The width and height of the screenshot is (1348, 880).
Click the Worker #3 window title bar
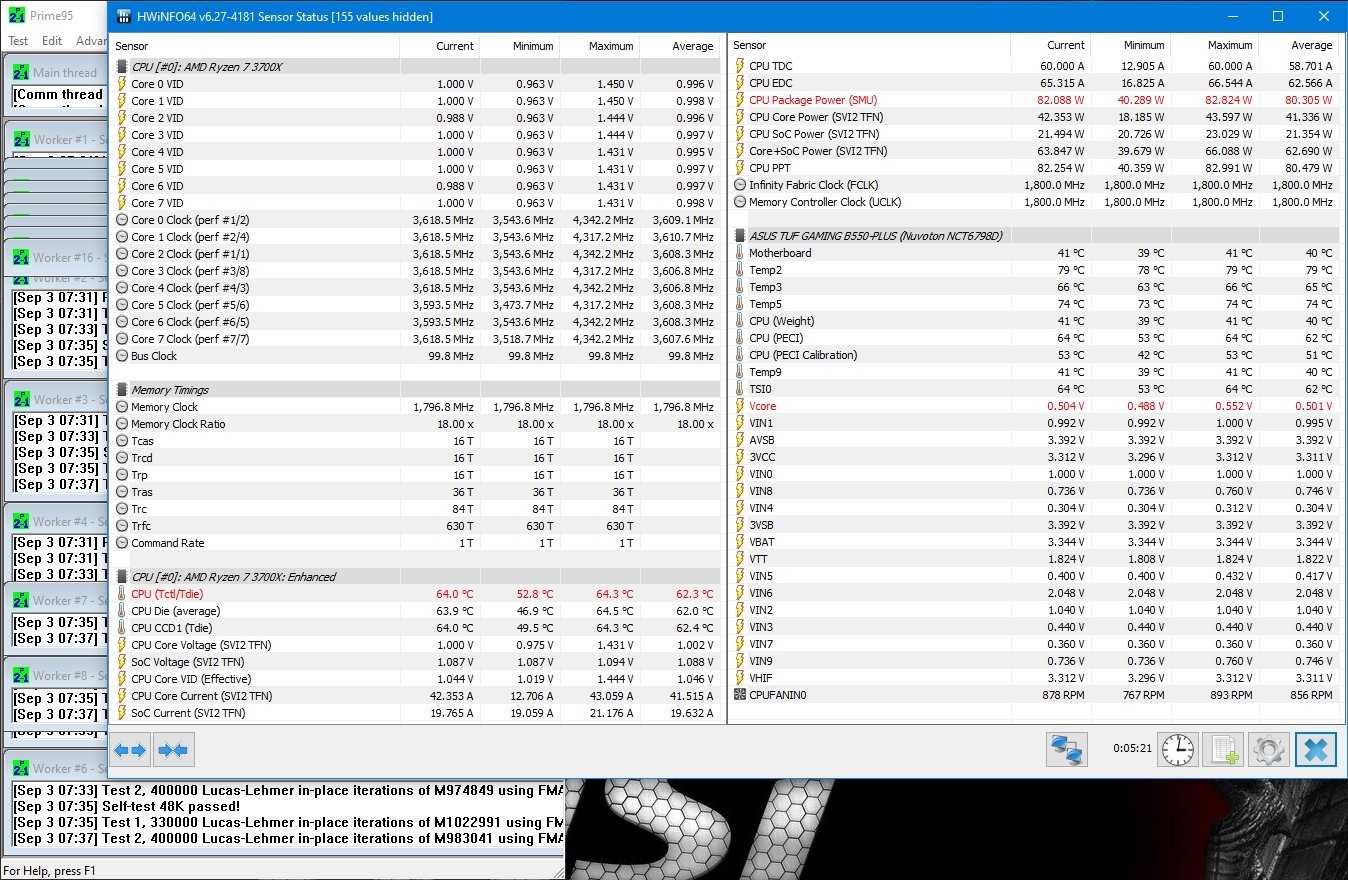60,400
